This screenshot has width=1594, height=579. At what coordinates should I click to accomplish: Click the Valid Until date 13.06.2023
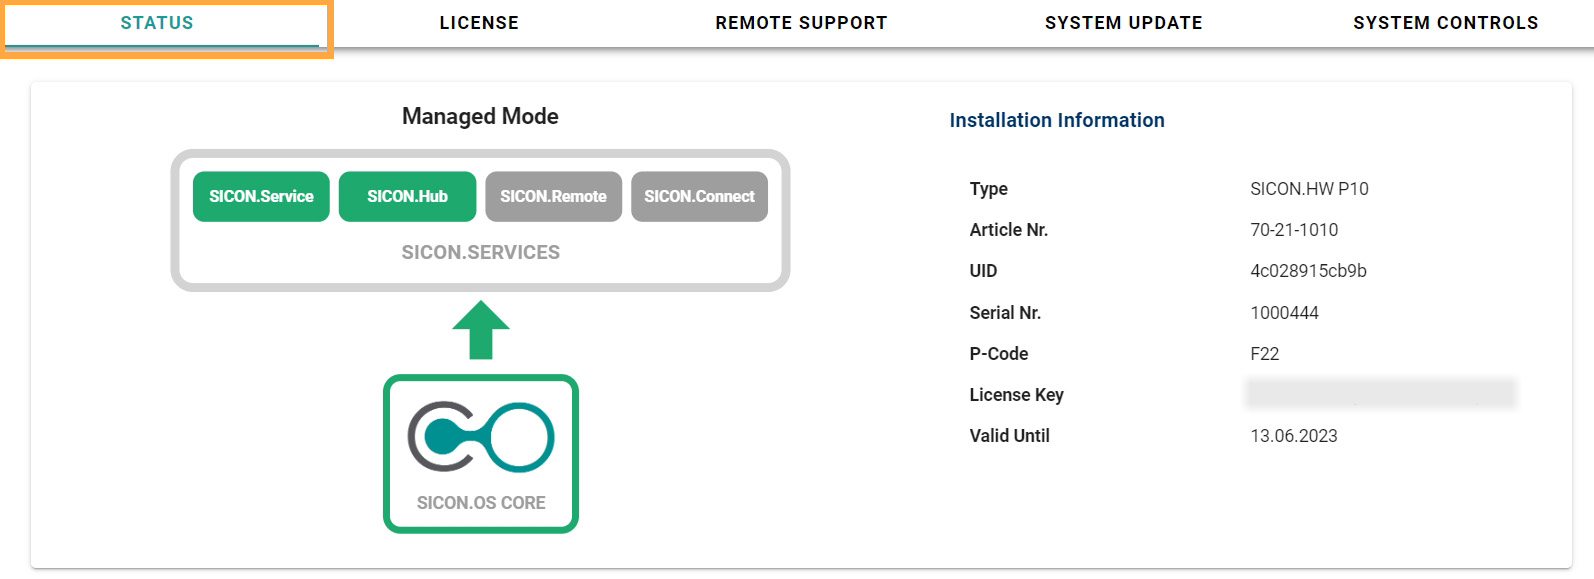(x=1293, y=436)
